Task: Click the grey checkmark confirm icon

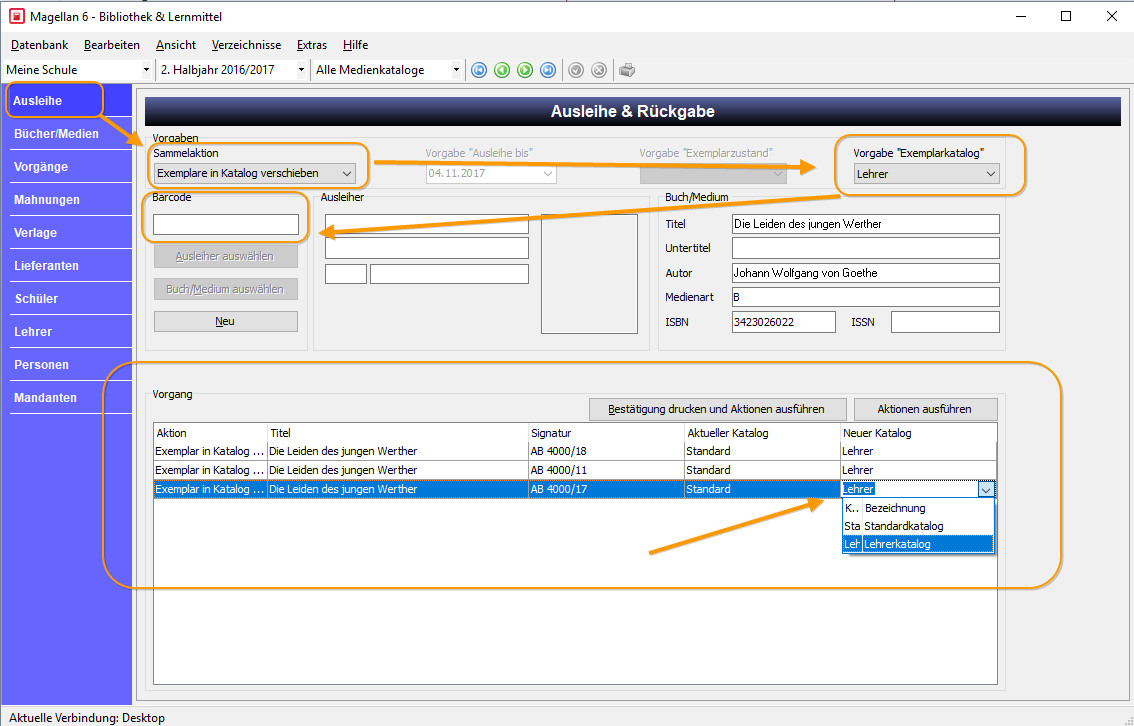Action: [x=576, y=70]
